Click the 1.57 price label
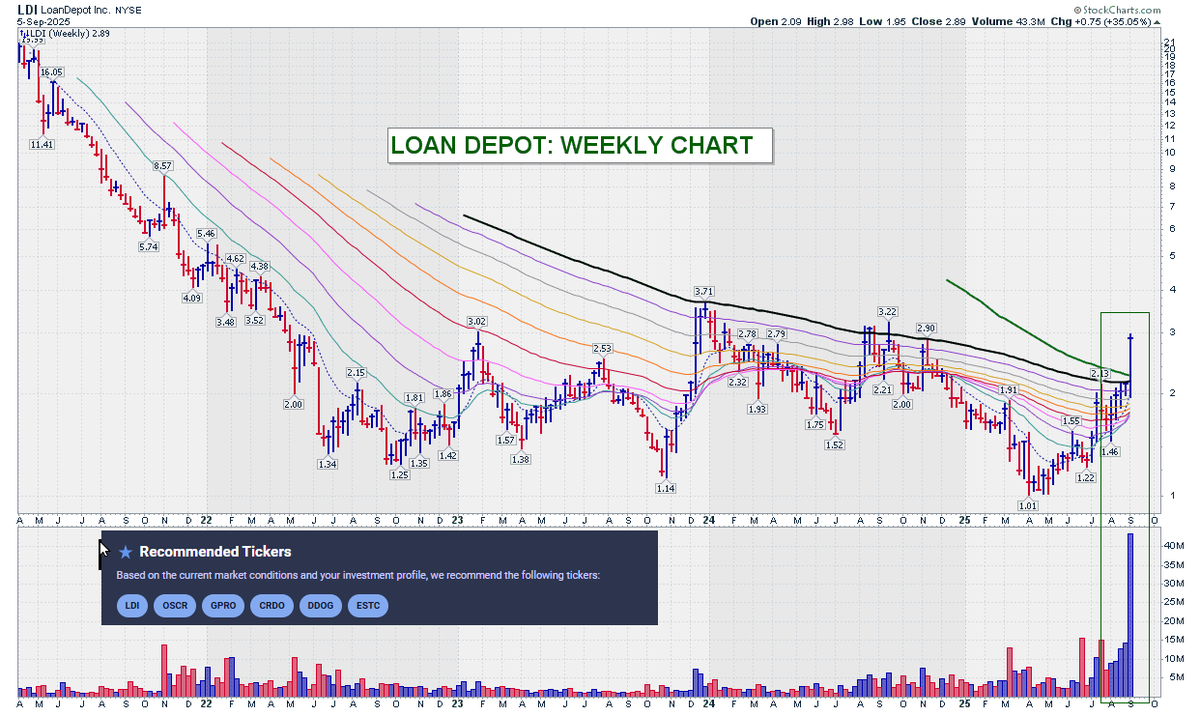The width and height of the screenshot is (1200, 716). tap(506, 440)
